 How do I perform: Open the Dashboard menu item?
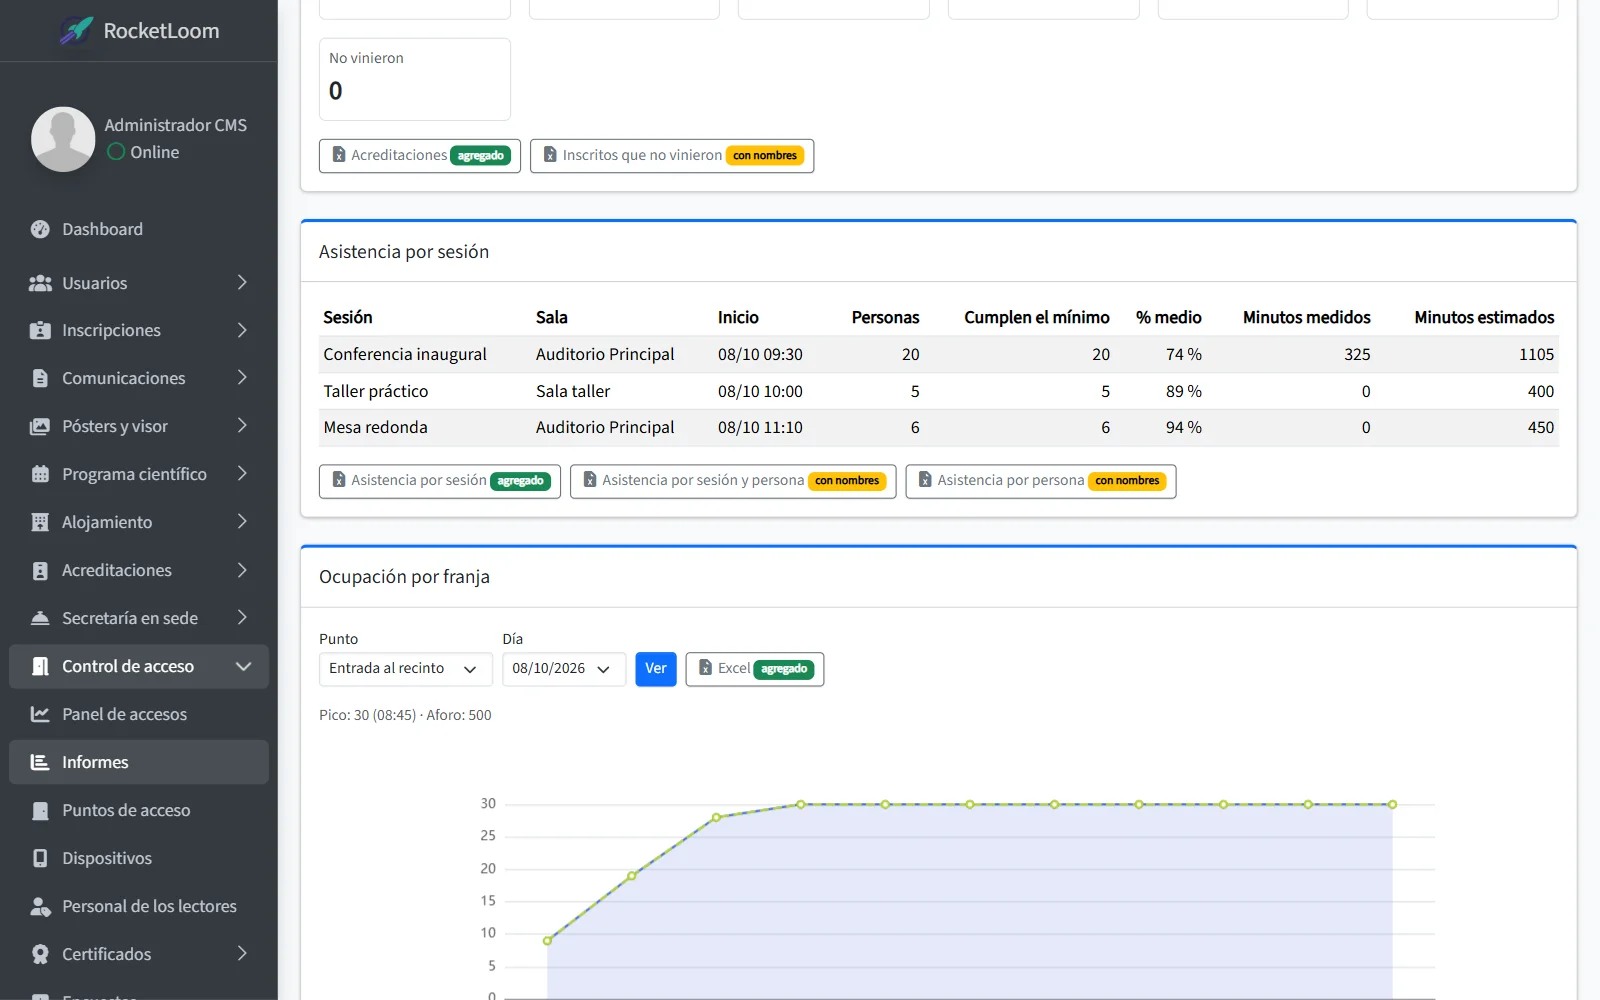coord(139,229)
